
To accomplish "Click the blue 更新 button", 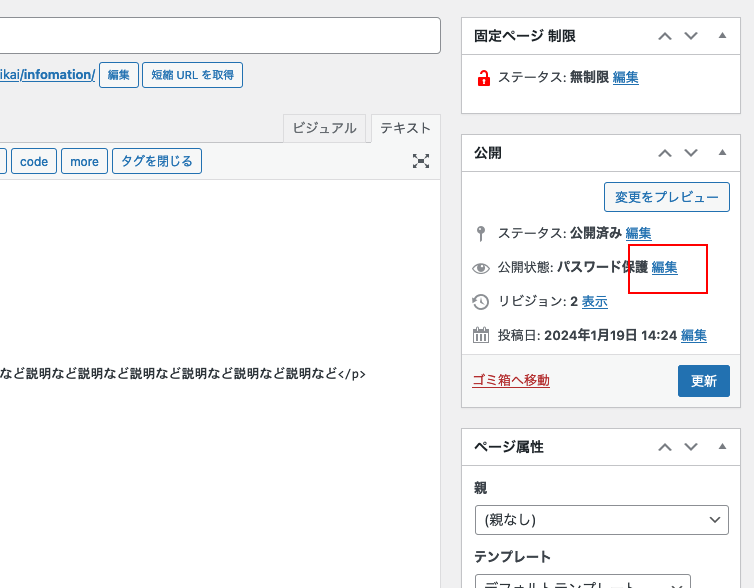I will coord(704,381).
